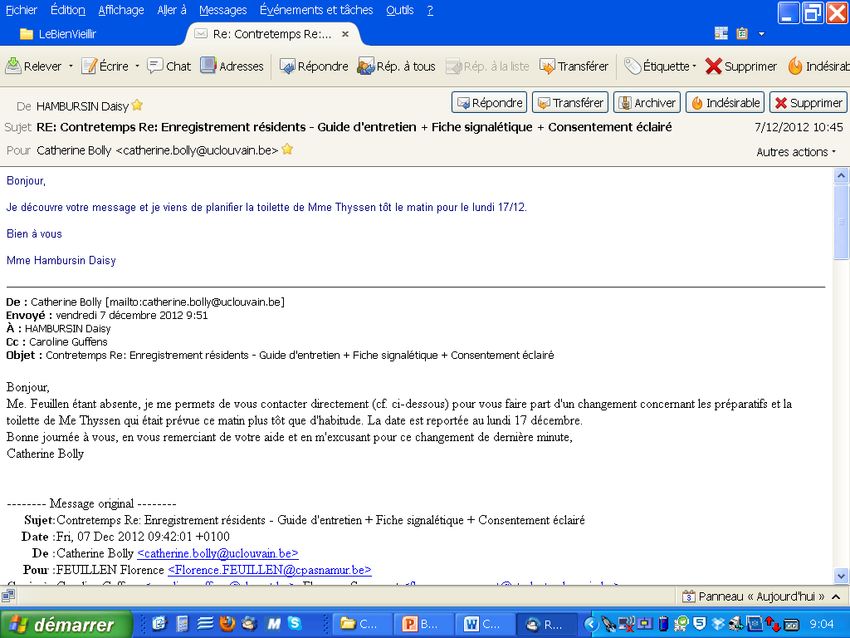Open the Outils menu

click(400, 10)
